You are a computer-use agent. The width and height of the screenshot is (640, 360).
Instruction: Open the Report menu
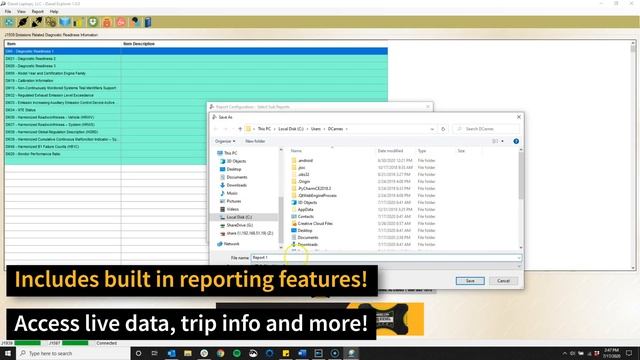[38, 11]
